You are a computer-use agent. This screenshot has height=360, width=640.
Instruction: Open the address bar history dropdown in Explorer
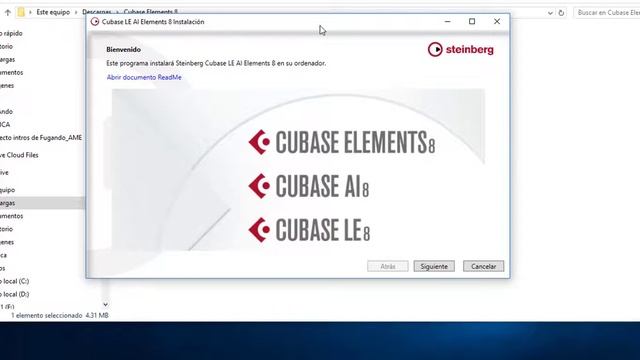point(550,13)
